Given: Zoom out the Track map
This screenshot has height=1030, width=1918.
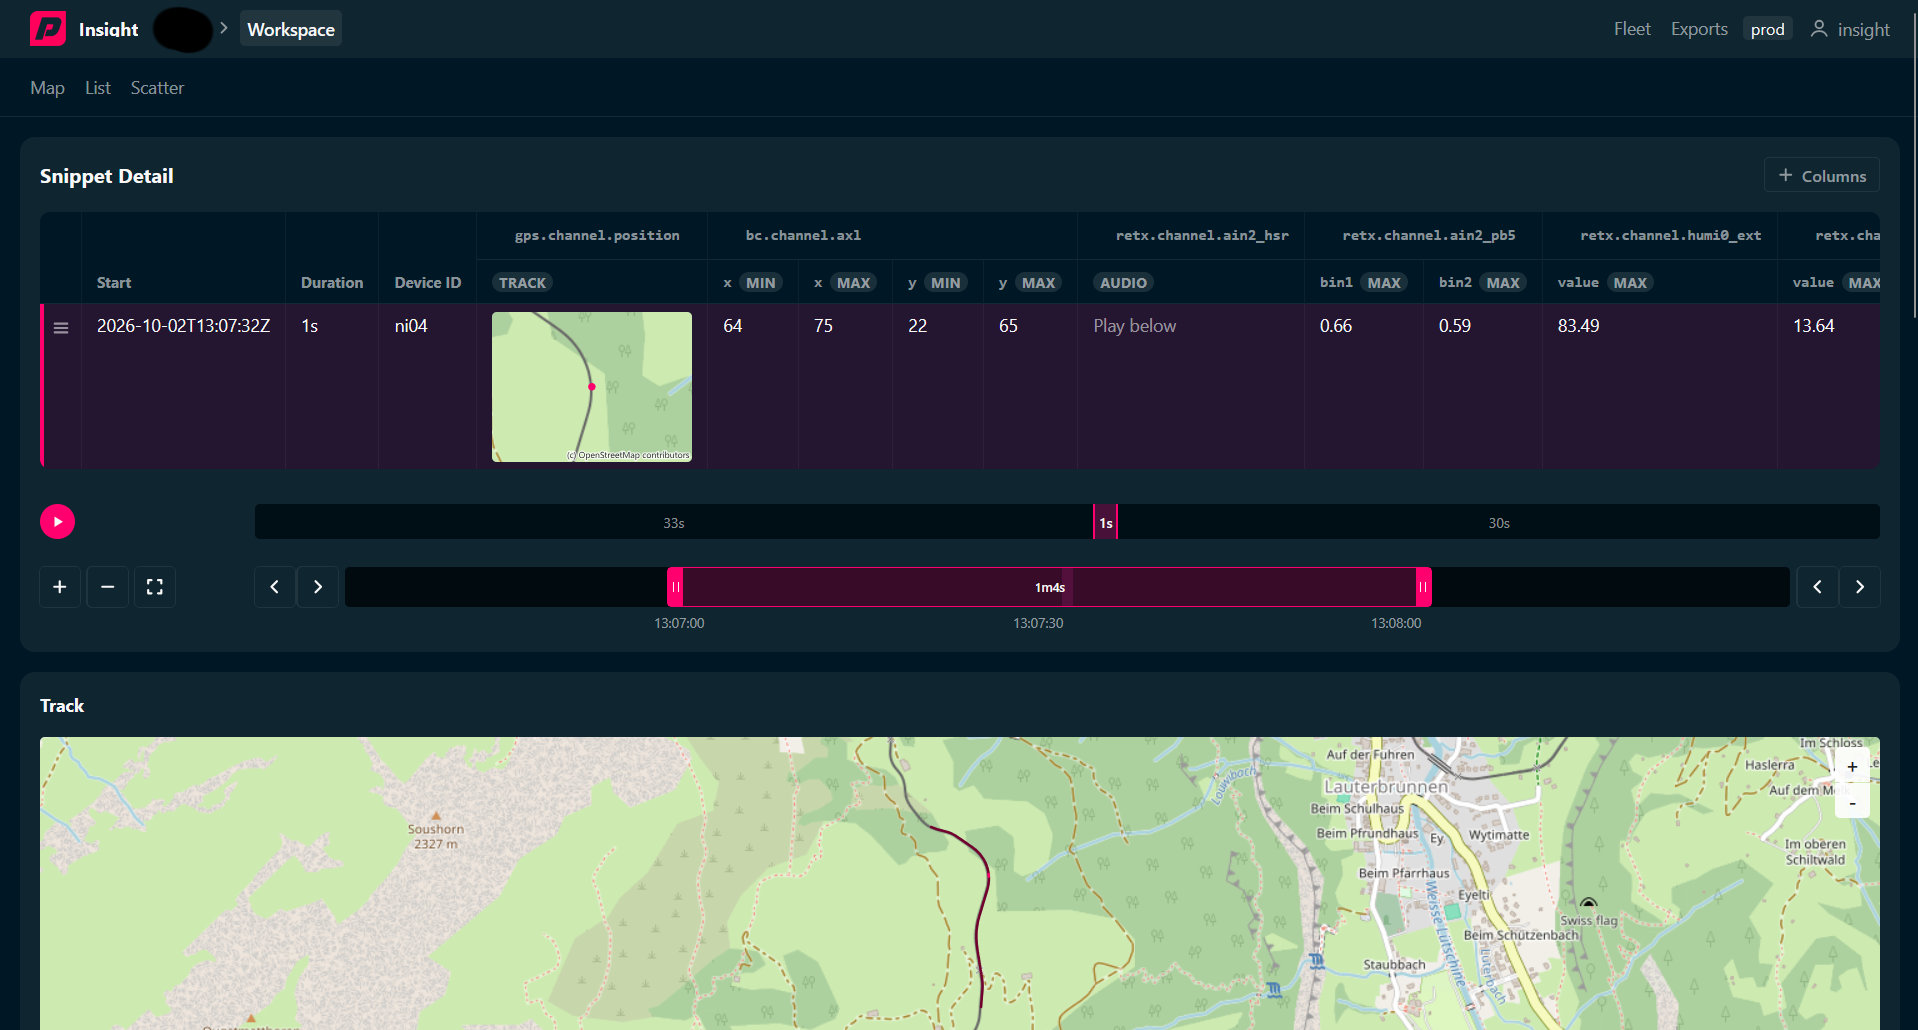Looking at the screenshot, I should (1852, 802).
